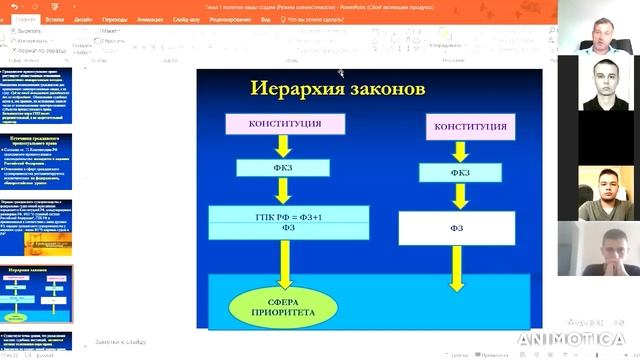Toggle the Примечания comments button in status bar
Image resolution: width=640 pixels, height=360 pixels.
491,355
